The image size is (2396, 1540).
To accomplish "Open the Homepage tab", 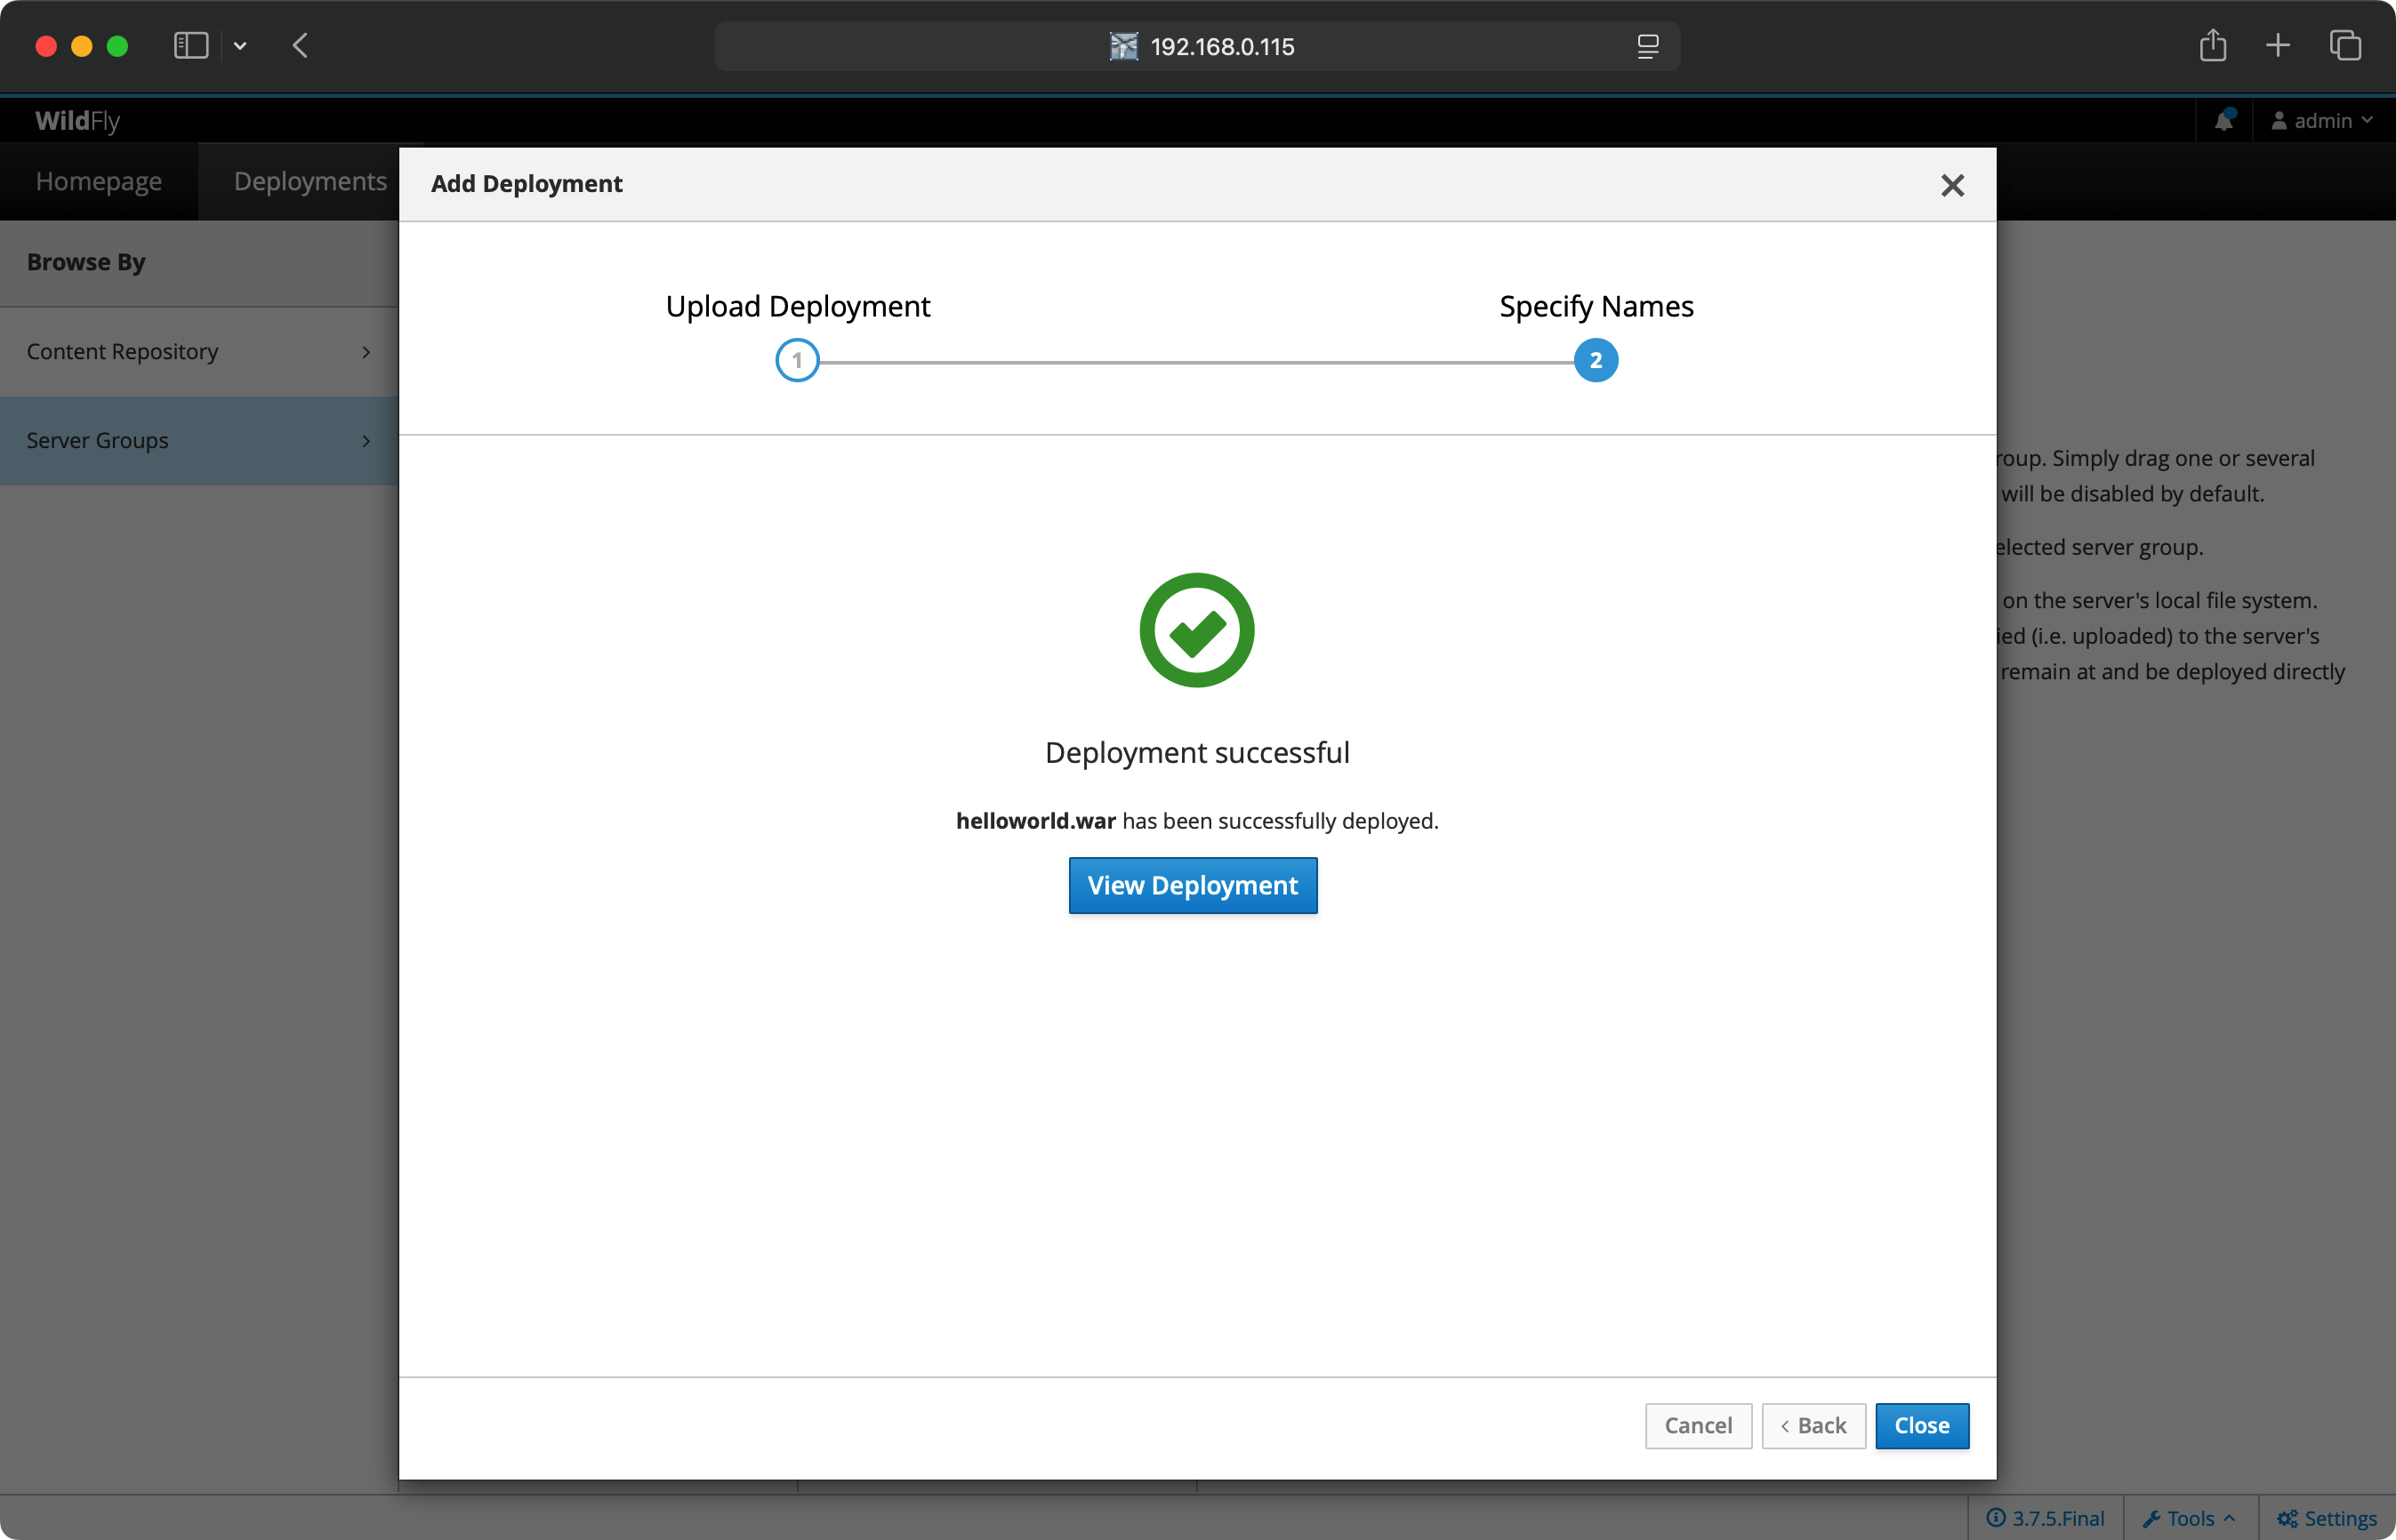I will tap(99, 181).
